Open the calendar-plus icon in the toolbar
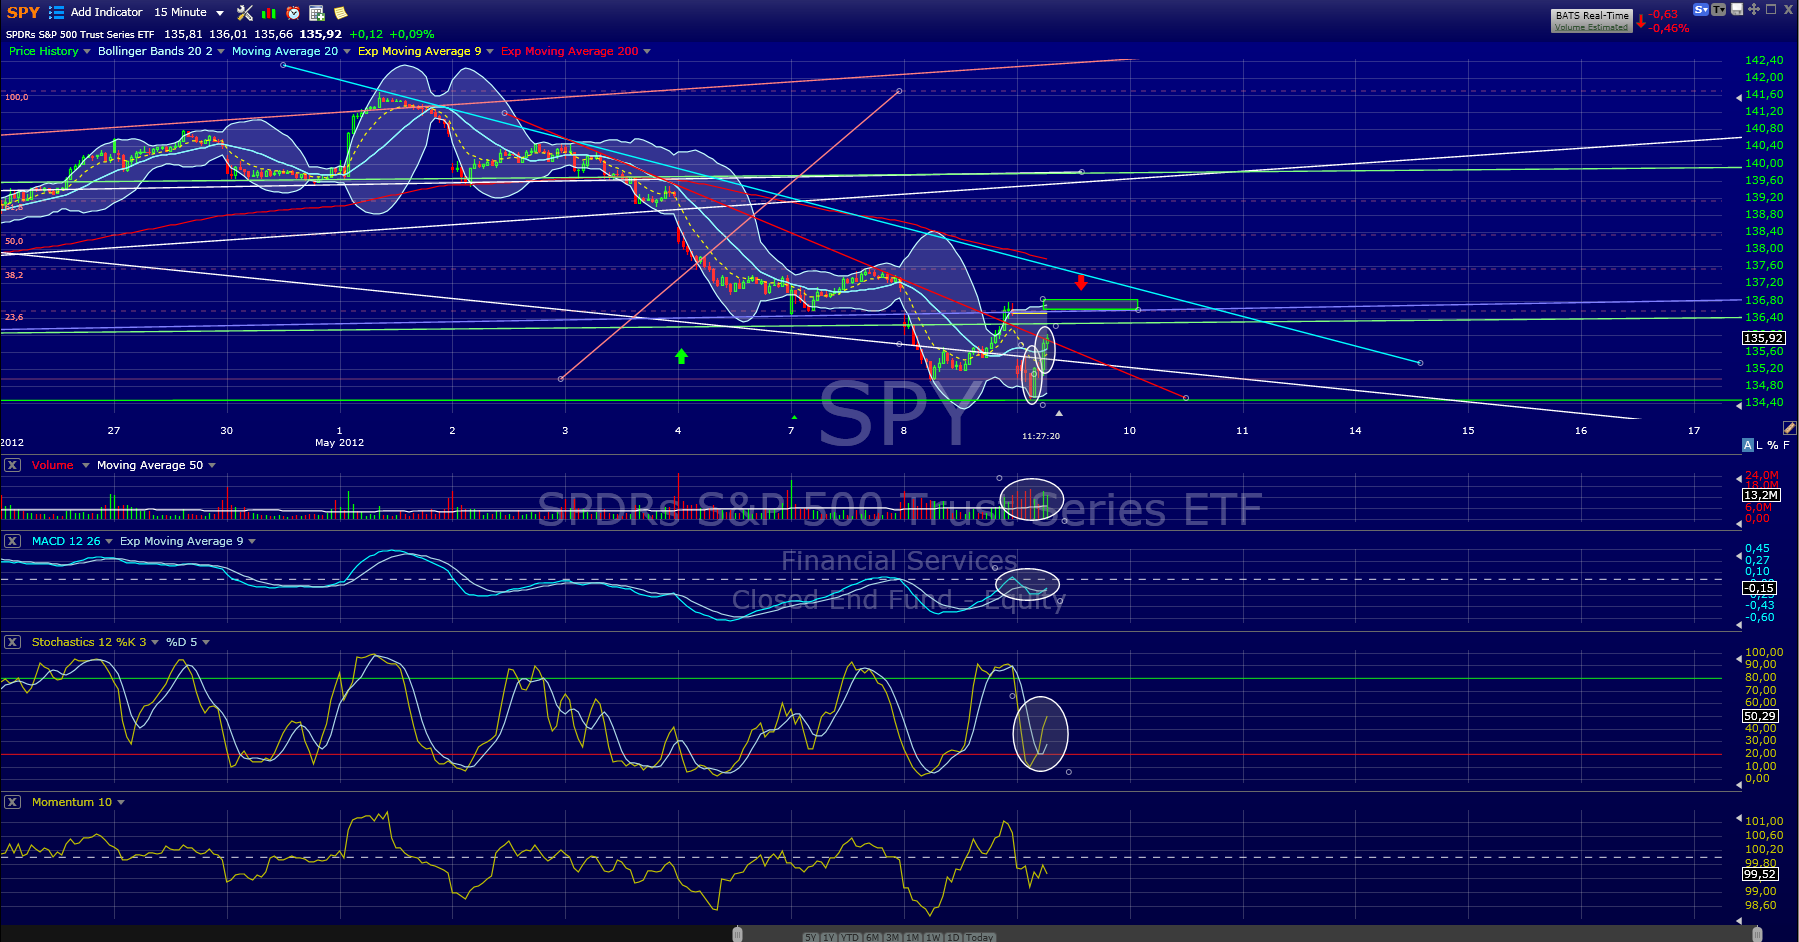 [x=317, y=13]
